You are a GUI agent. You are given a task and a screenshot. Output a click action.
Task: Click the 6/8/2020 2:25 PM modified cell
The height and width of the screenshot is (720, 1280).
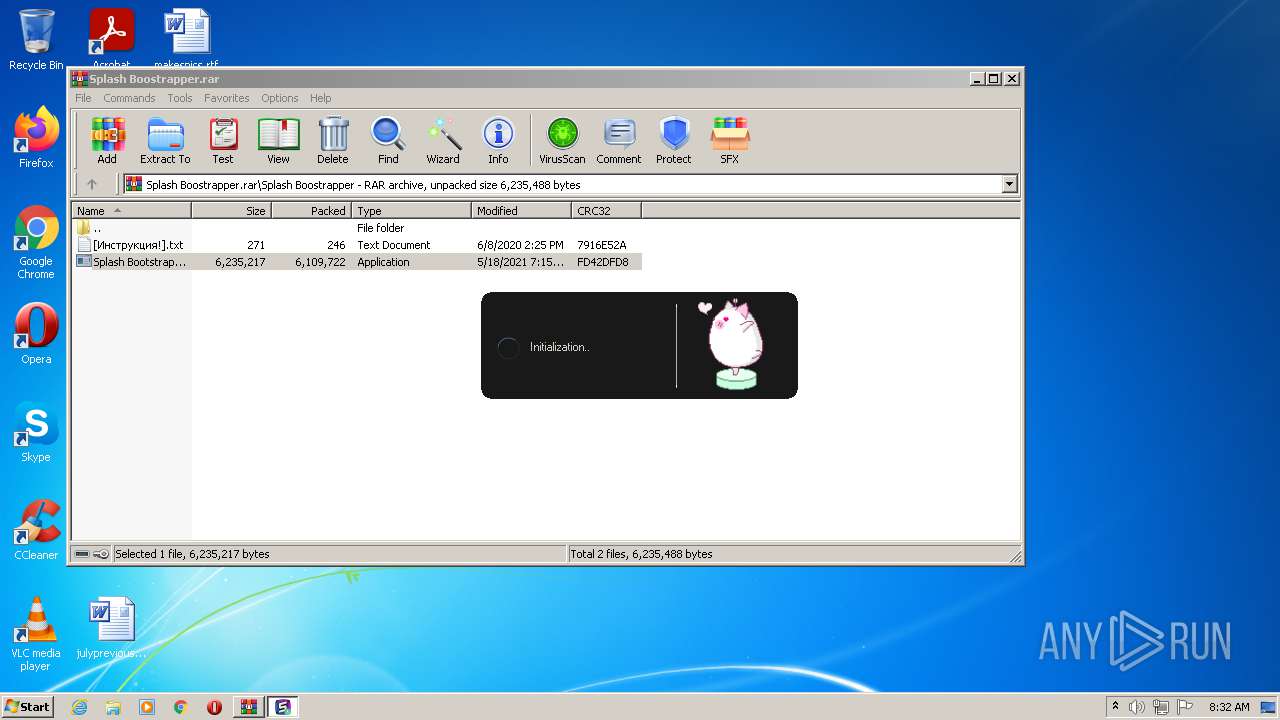tap(520, 245)
